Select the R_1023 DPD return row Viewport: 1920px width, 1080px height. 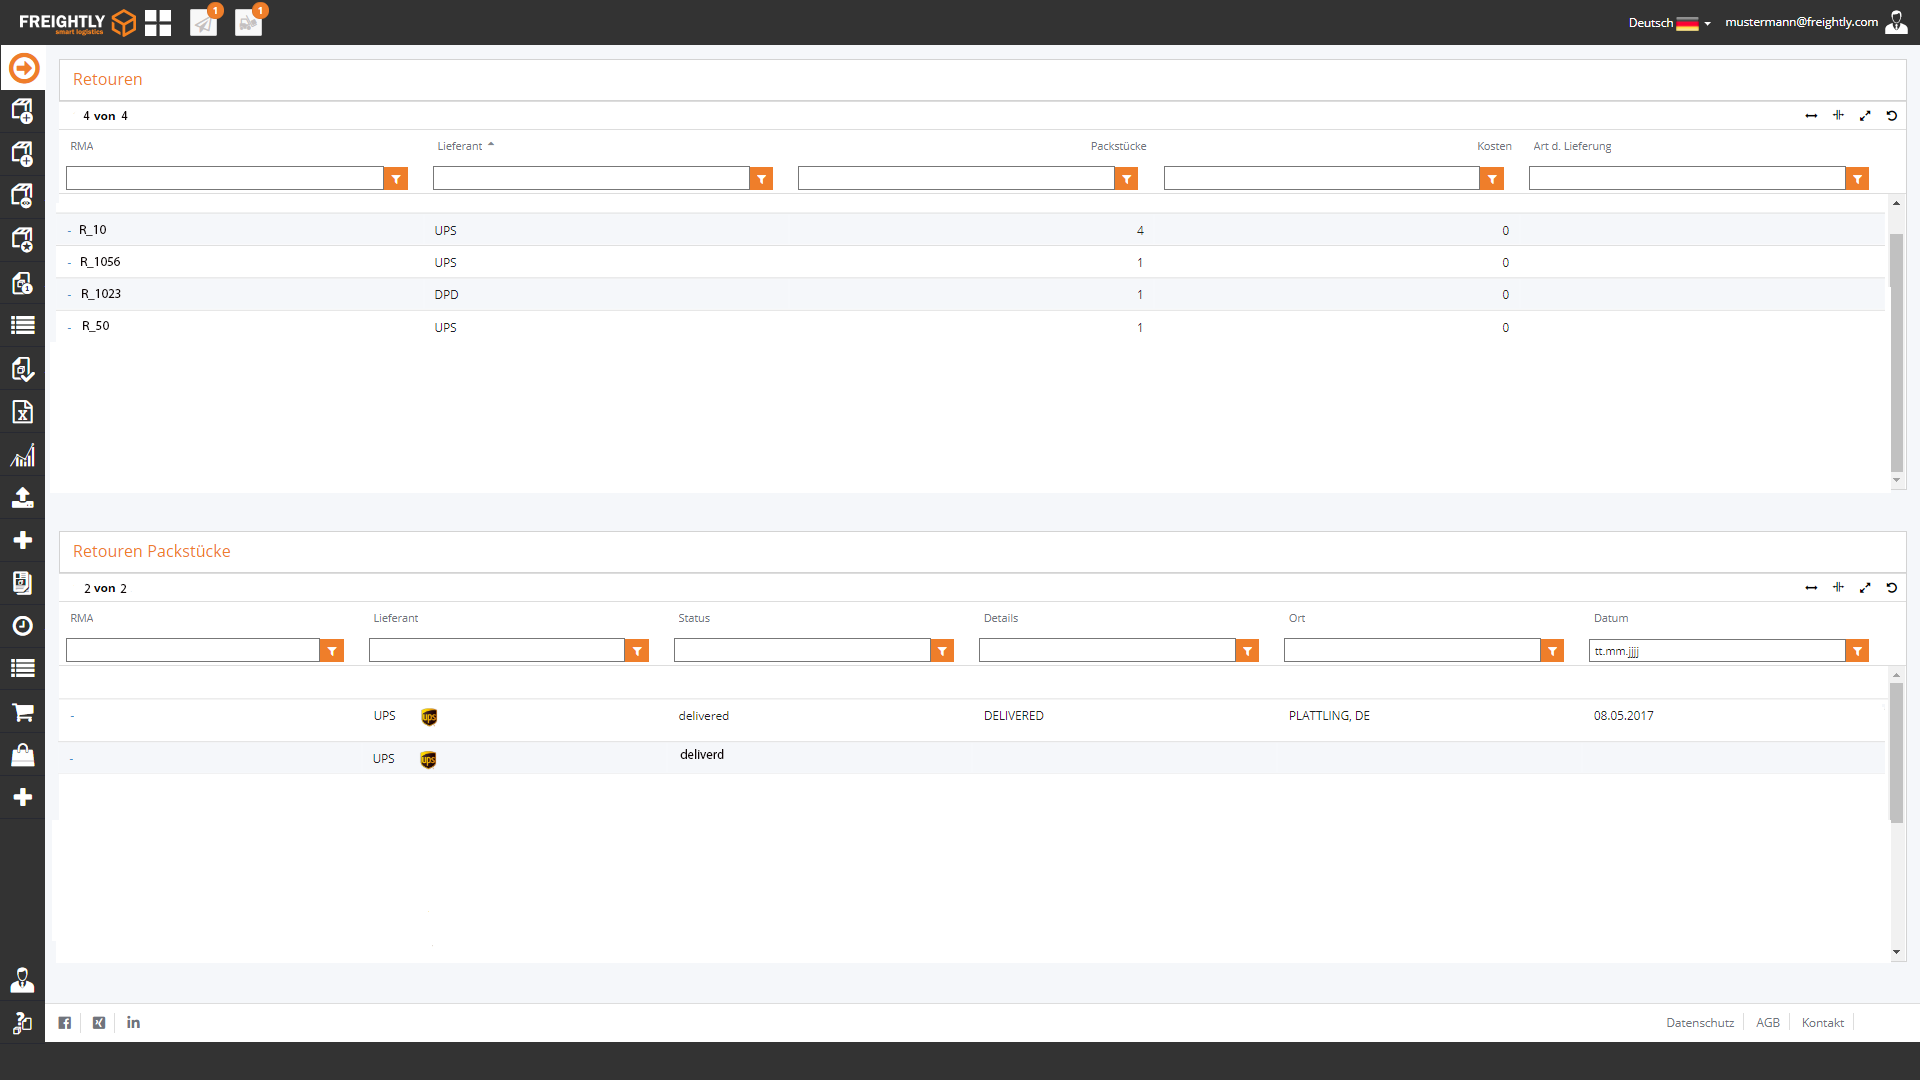972,294
